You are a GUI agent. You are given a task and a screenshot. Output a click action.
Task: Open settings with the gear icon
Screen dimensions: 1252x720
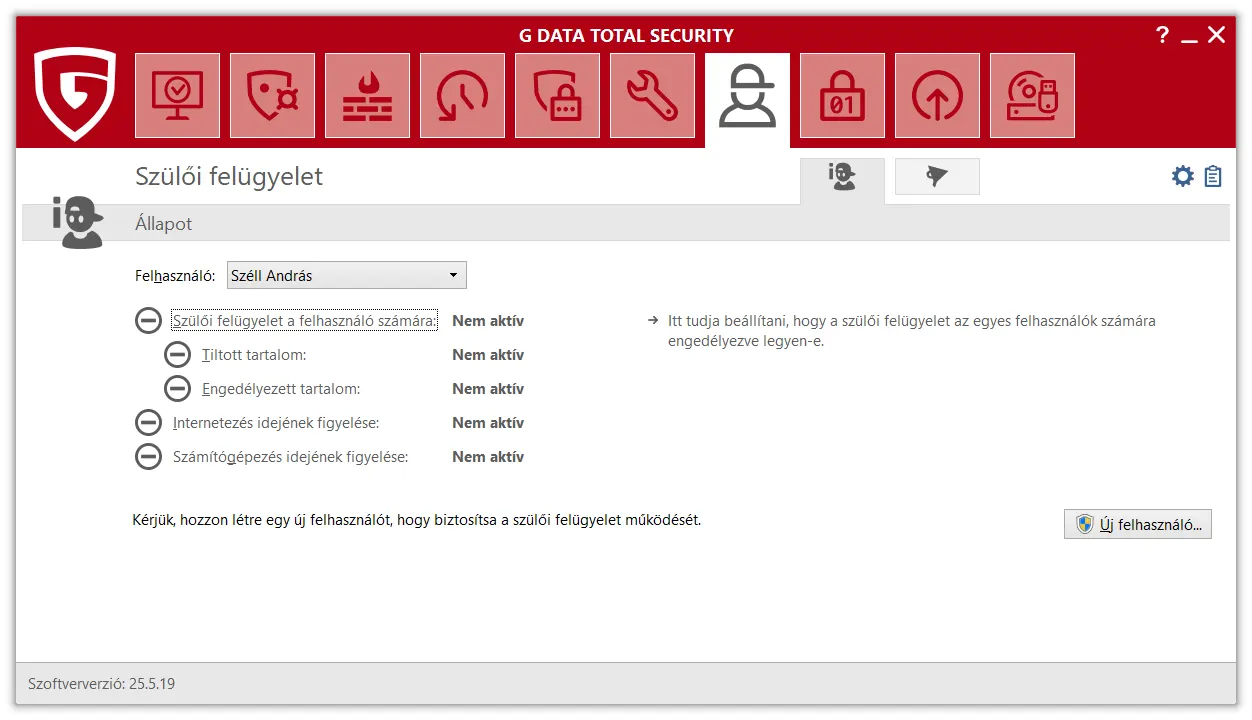[x=1183, y=177]
